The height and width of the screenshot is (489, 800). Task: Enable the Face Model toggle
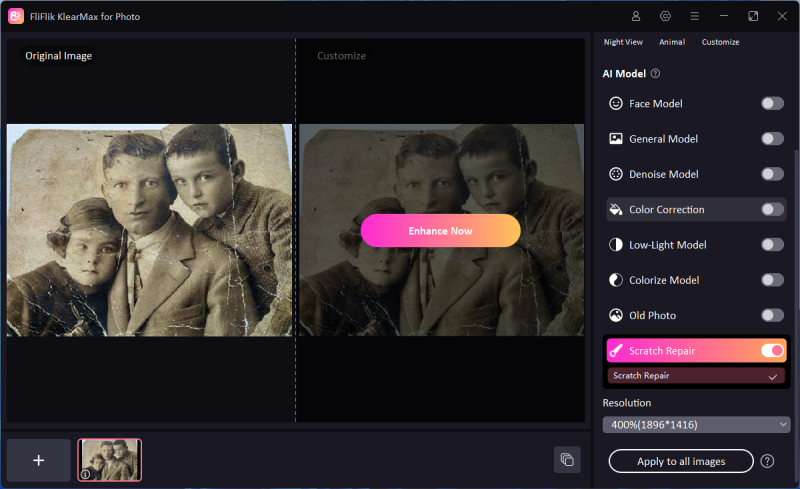(x=772, y=104)
